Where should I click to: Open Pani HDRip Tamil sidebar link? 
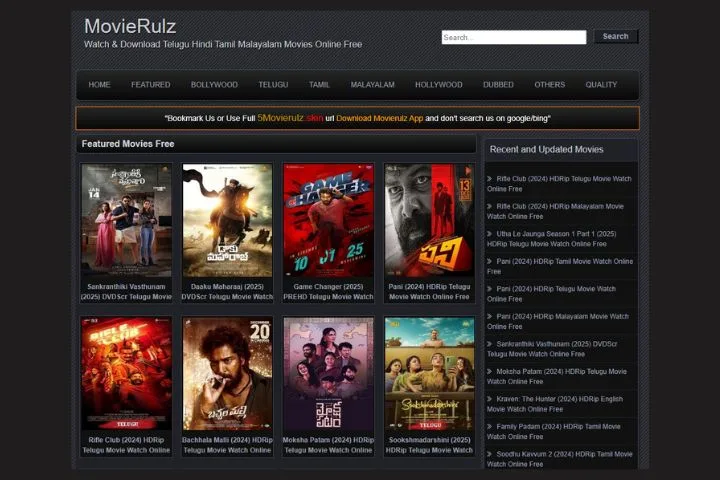coord(560,266)
